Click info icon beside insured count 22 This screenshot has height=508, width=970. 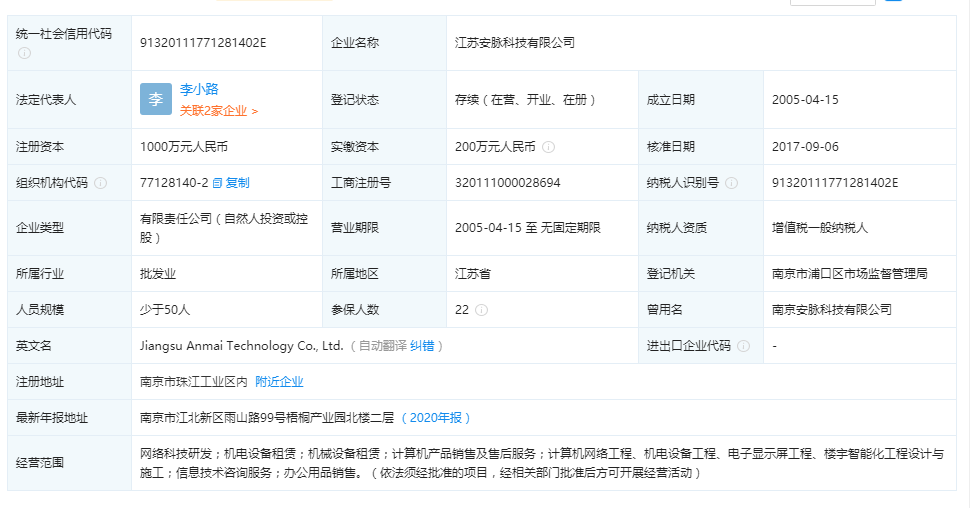481,310
